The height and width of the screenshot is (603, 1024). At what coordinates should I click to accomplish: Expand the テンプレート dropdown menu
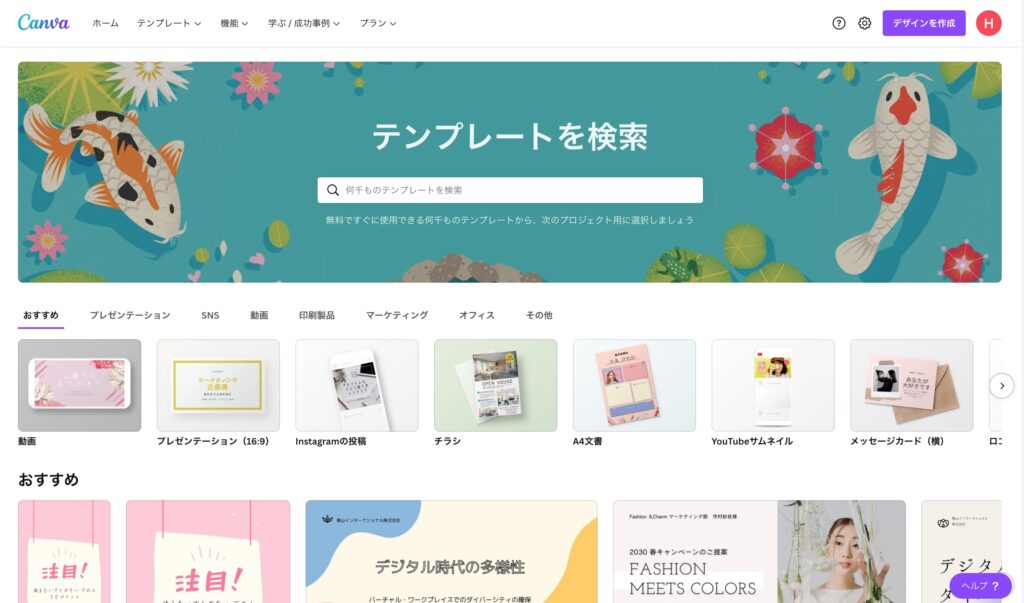click(168, 23)
